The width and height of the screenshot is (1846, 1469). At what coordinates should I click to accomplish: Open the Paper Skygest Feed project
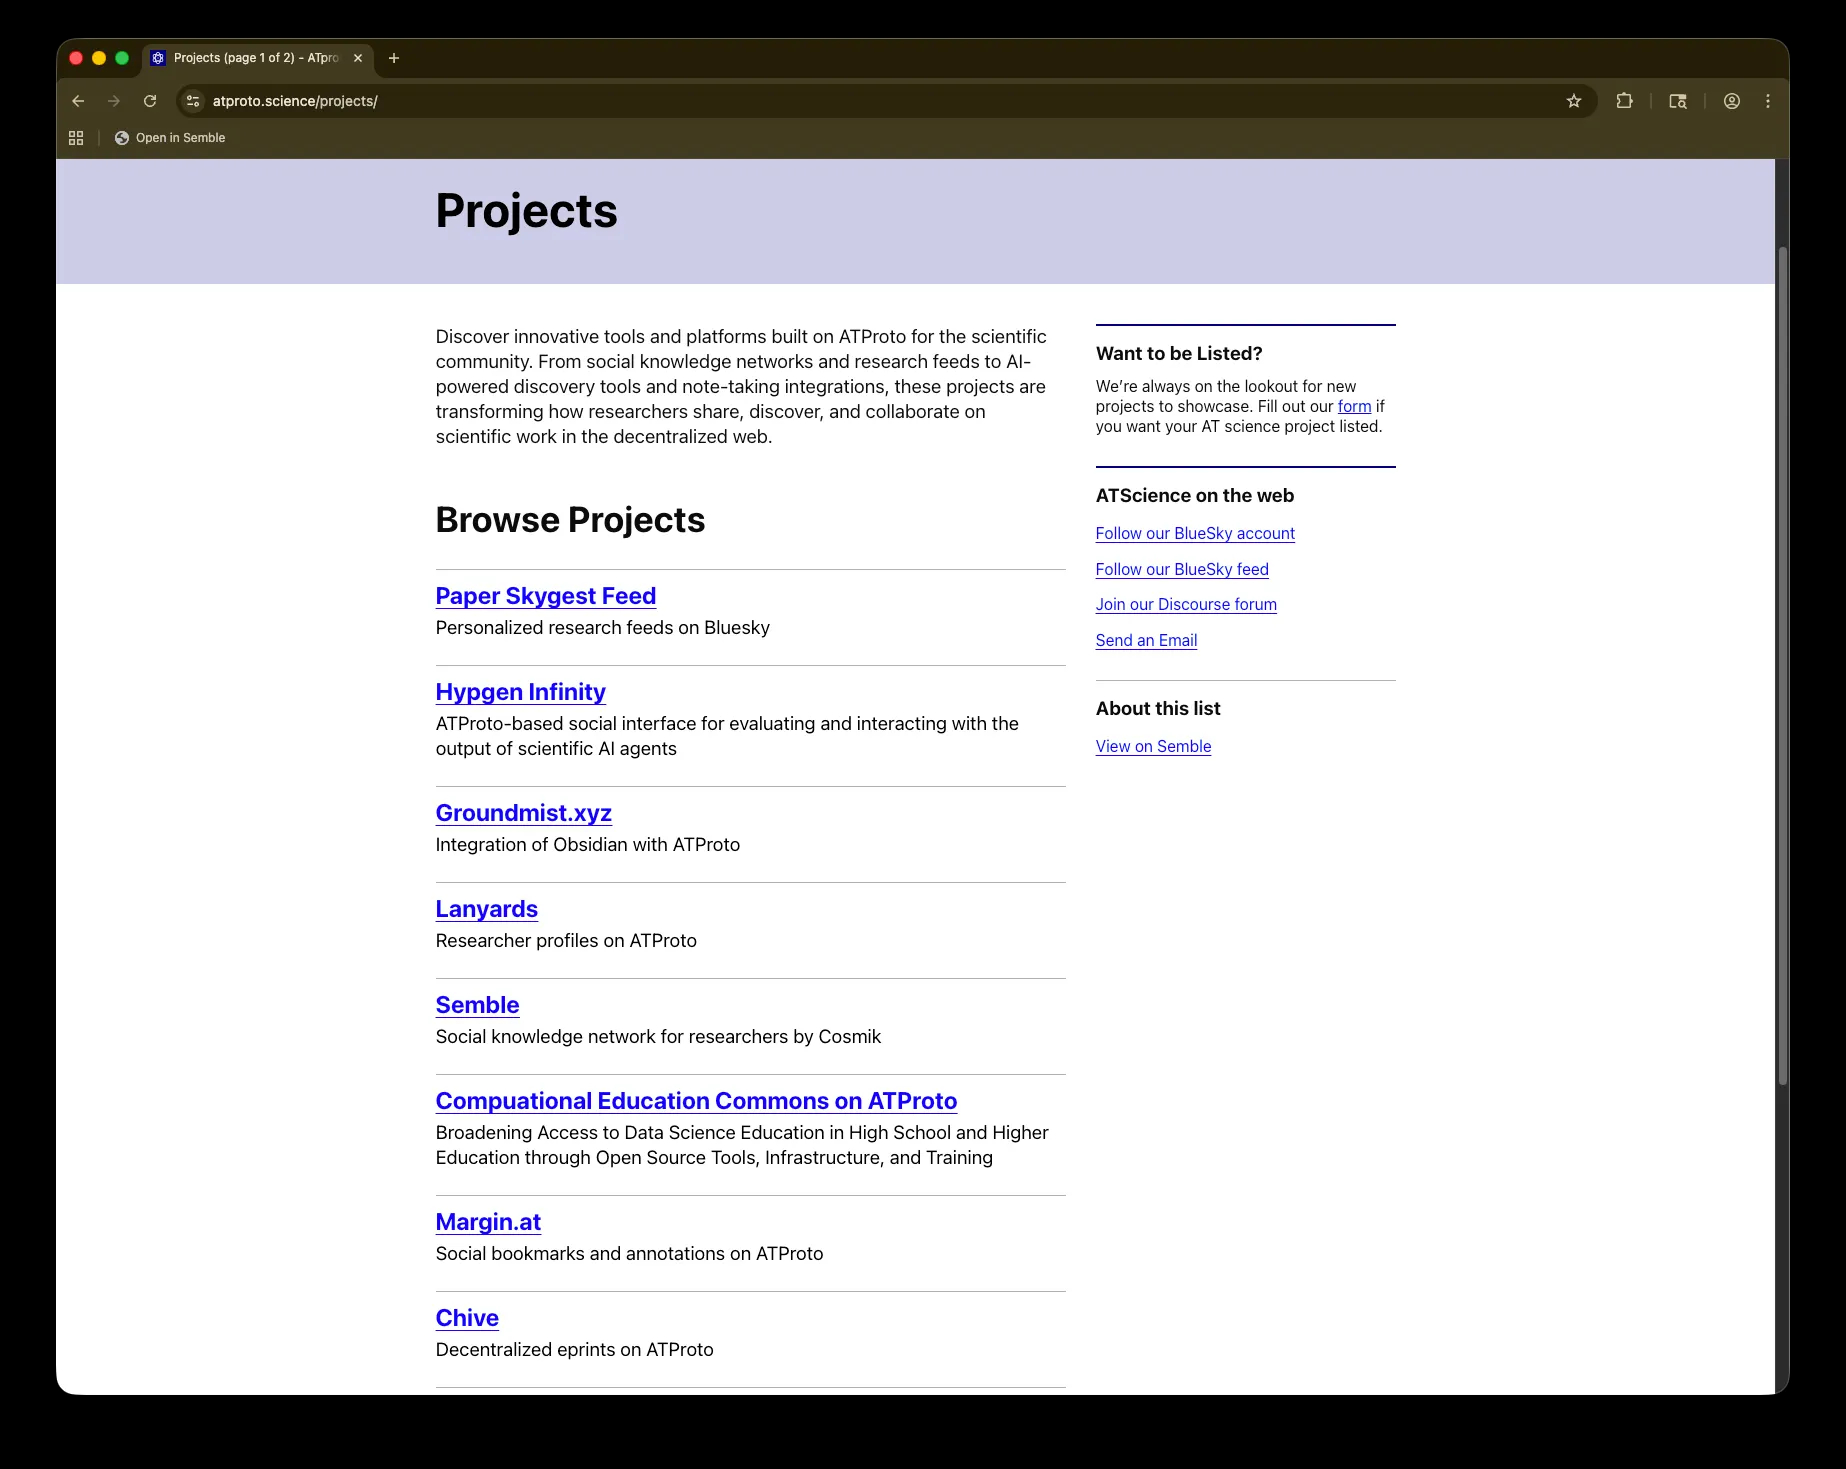(x=545, y=596)
